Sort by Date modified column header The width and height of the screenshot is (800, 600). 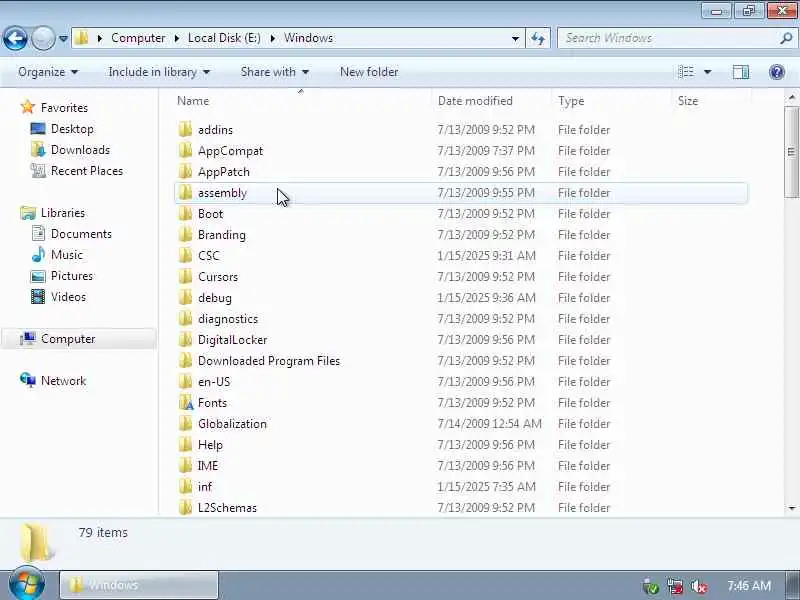click(475, 101)
